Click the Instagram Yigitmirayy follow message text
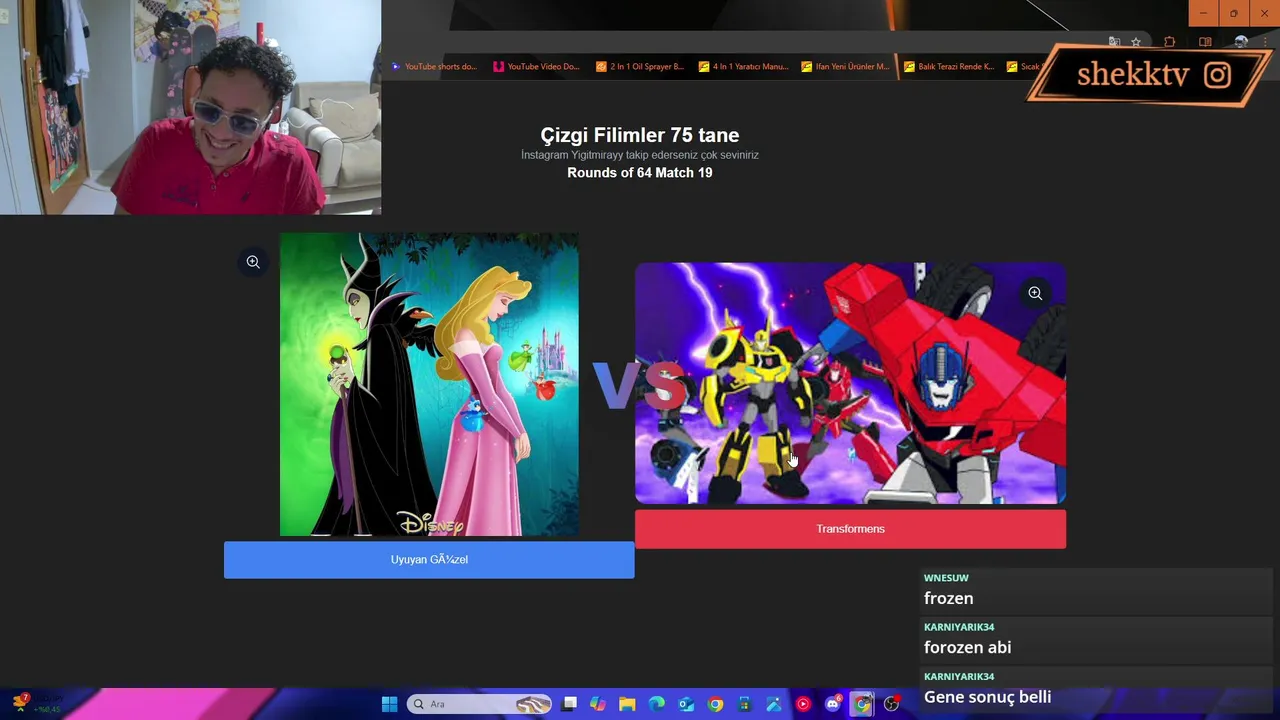 click(640, 155)
